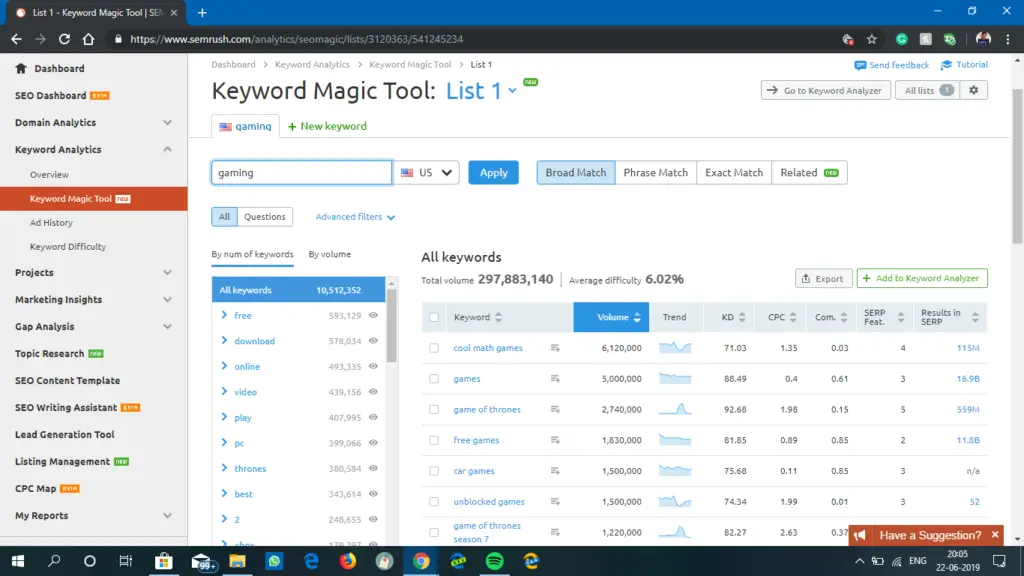Expand the Marketing Insights sidebar section
The height and width of the screenshot is (576, 1024).
click(x=167, y=300)
